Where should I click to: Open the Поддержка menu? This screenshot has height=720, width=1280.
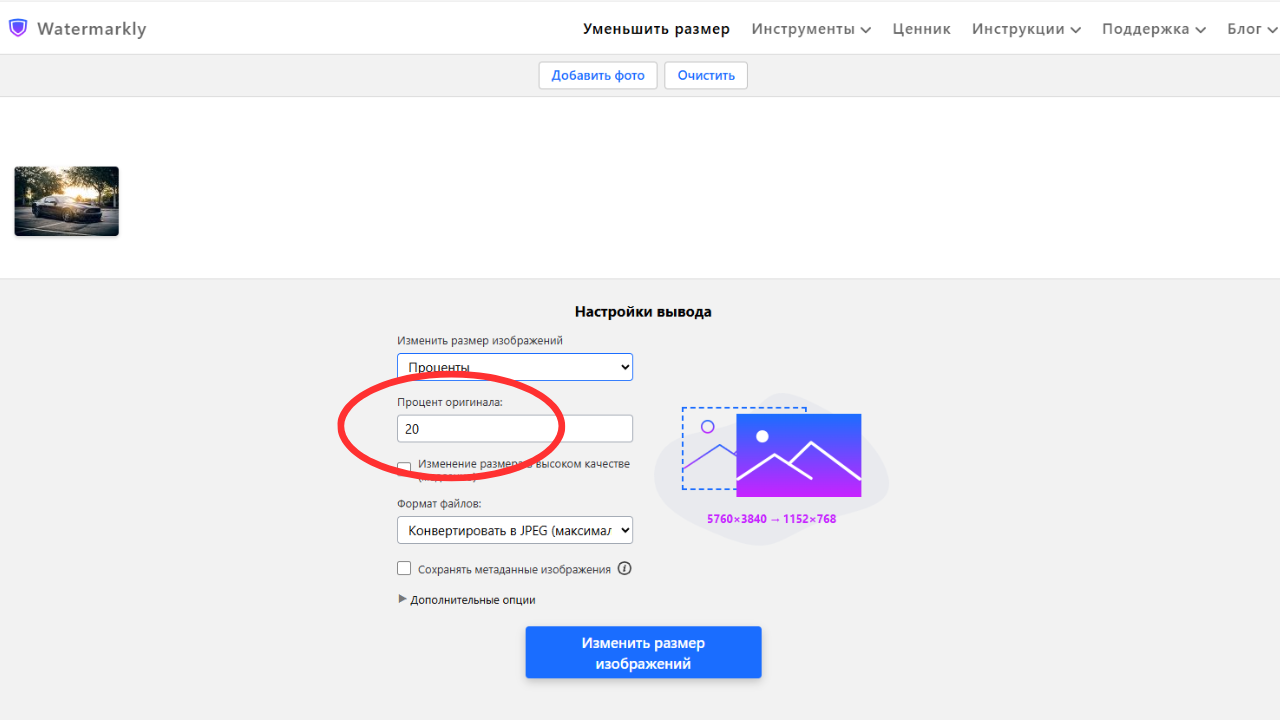[1153, 29]
